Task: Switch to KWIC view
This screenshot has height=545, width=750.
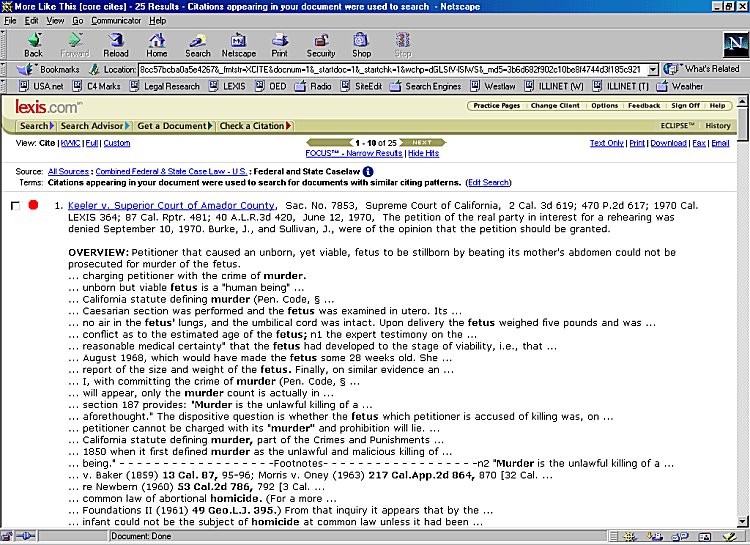Action: [x=71, y=143]
